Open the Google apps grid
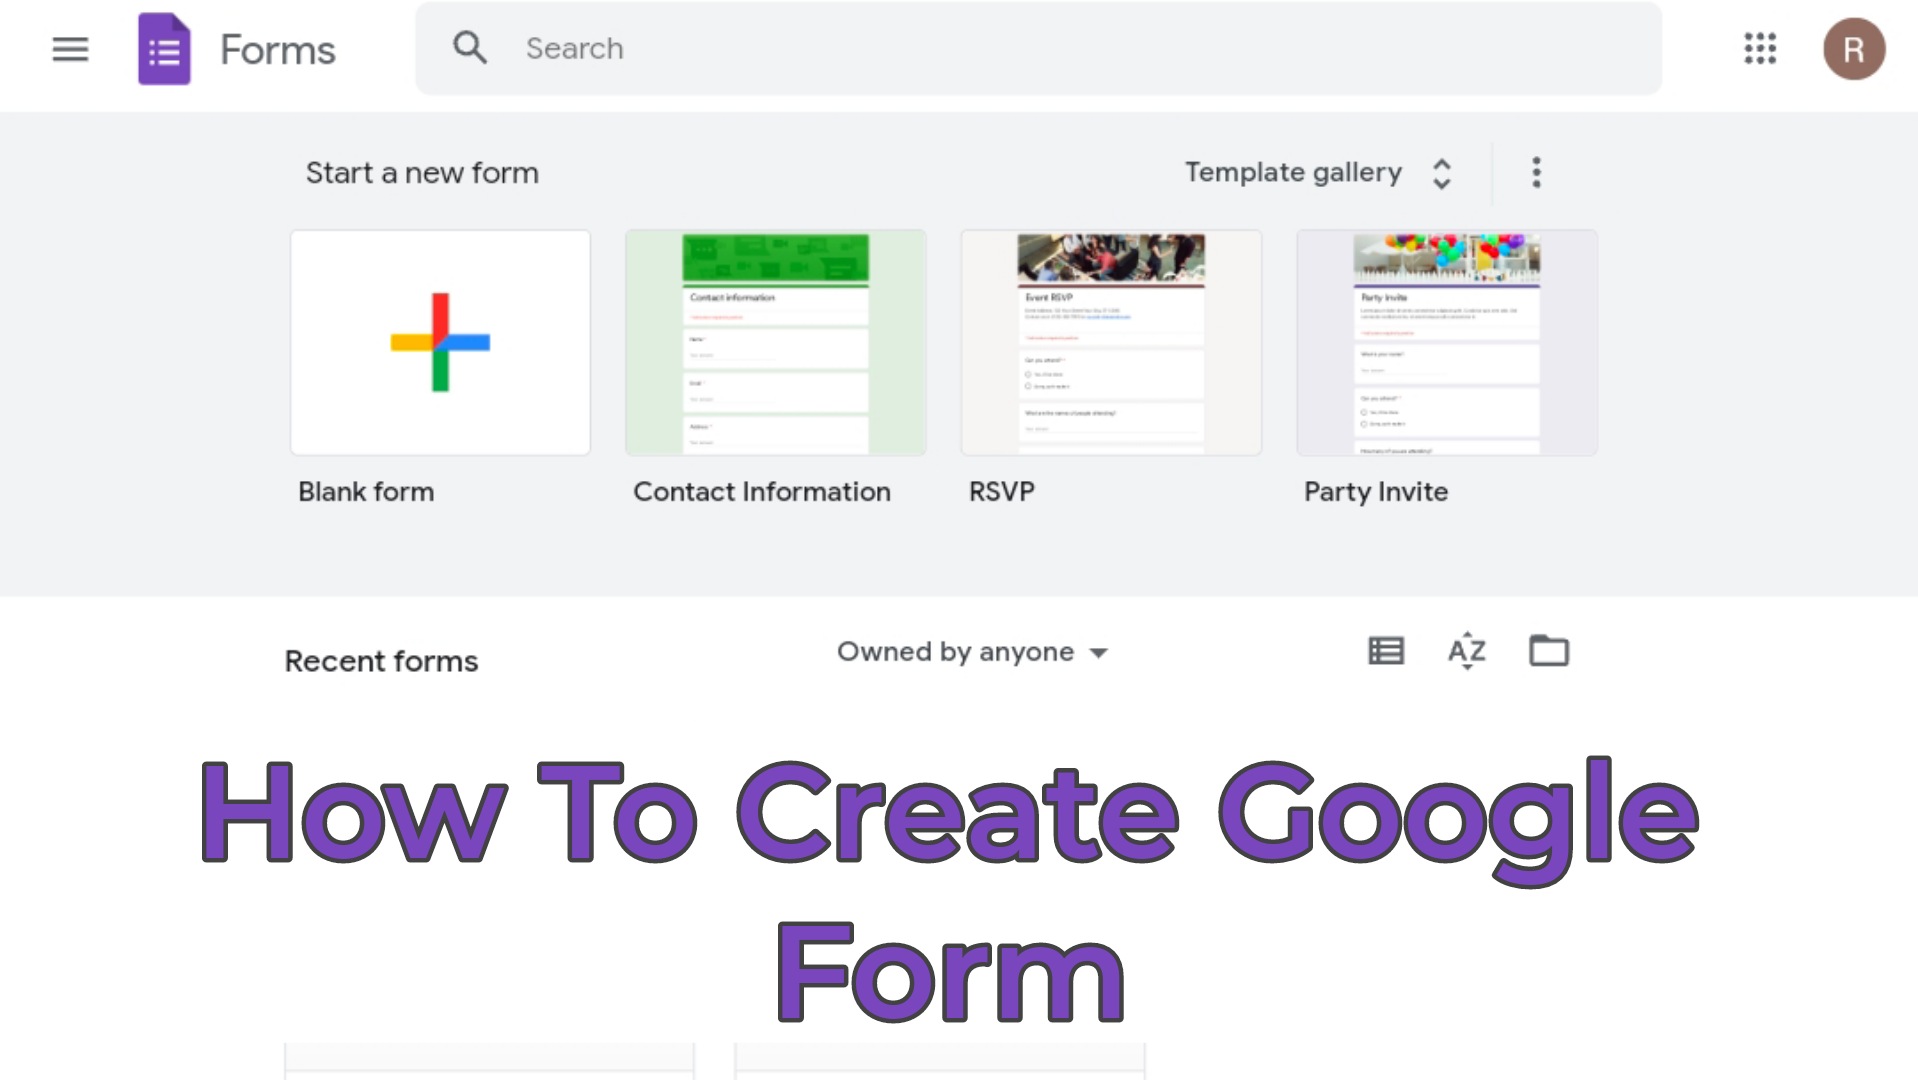The width and height of the screenshot is (1918, 1080). 1760,48
